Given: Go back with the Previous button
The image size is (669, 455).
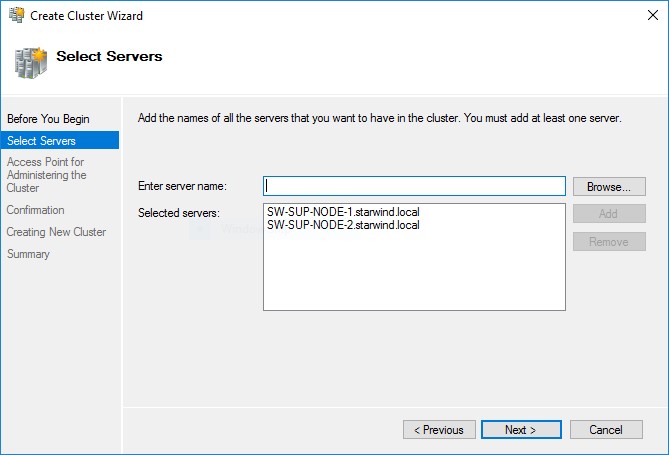Looking at the screenshot, I should point(439,430).
